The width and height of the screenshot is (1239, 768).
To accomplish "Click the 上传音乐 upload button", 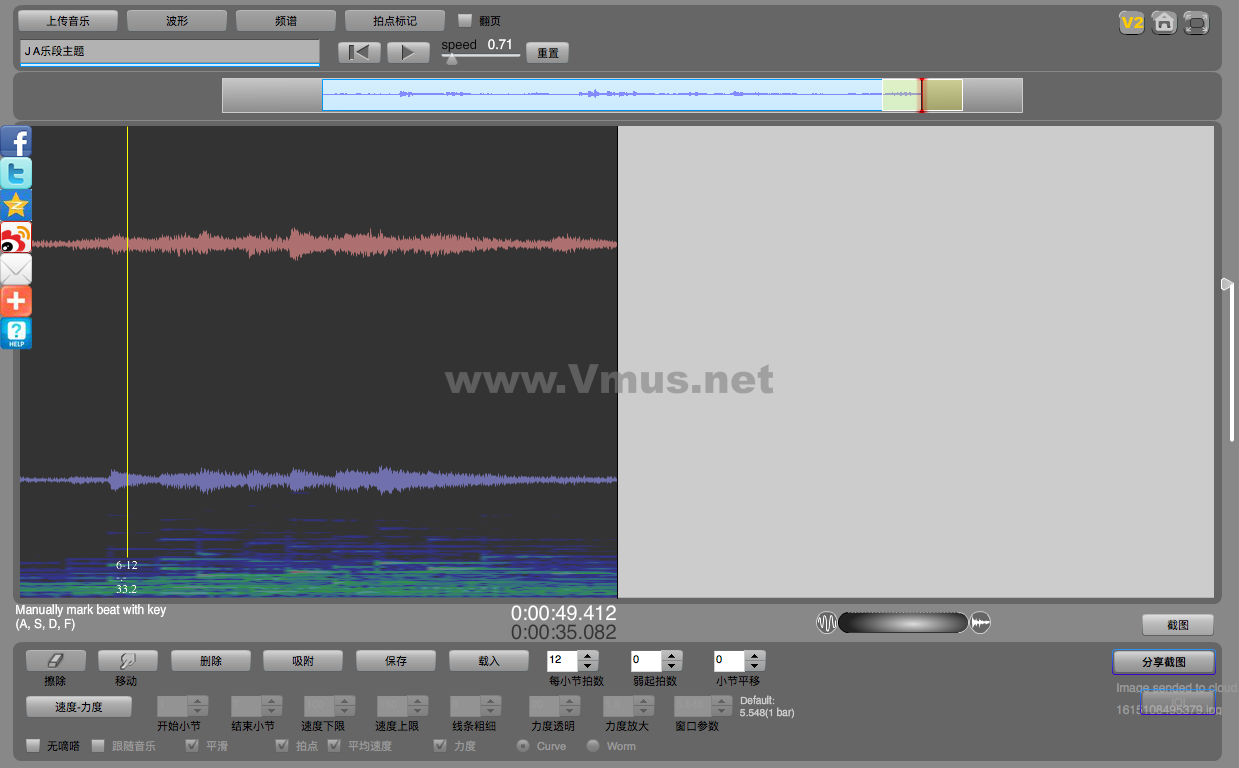I will click(68, 20).
